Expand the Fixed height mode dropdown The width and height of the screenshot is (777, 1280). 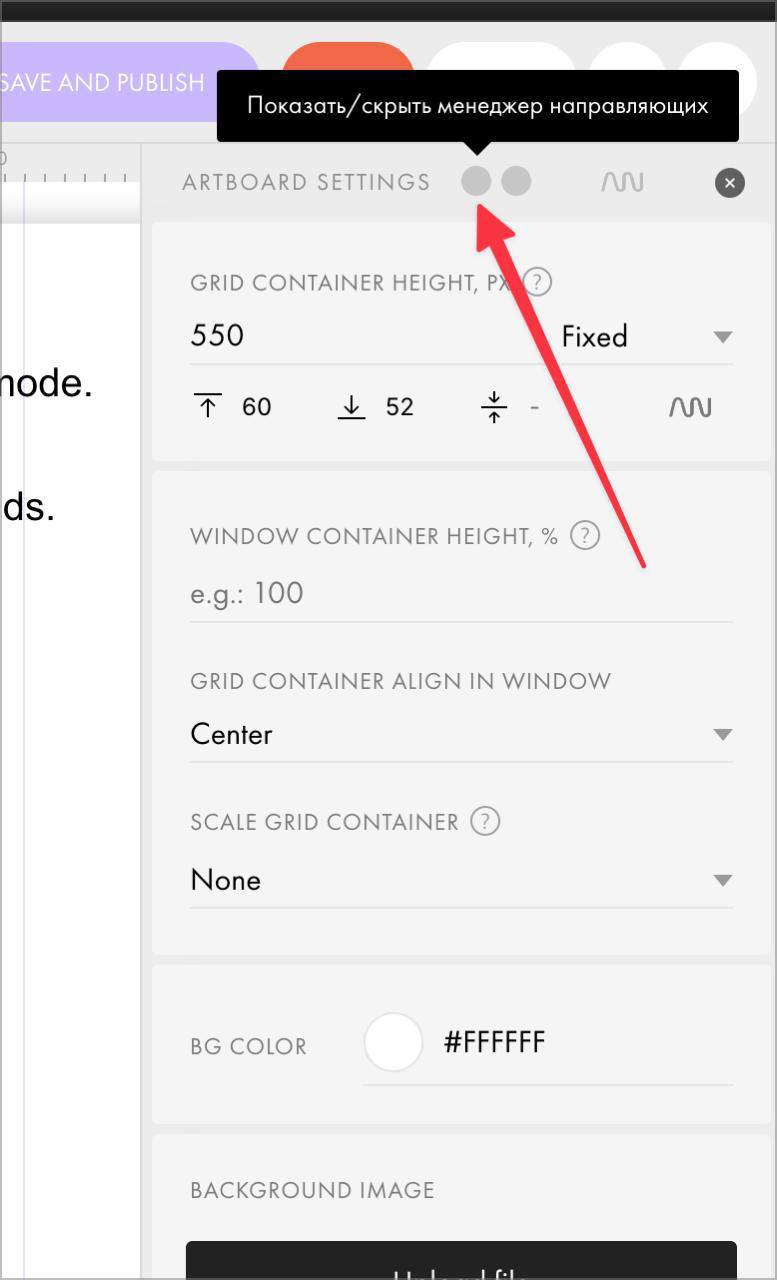pyautogui.click(x=647, y=336)
